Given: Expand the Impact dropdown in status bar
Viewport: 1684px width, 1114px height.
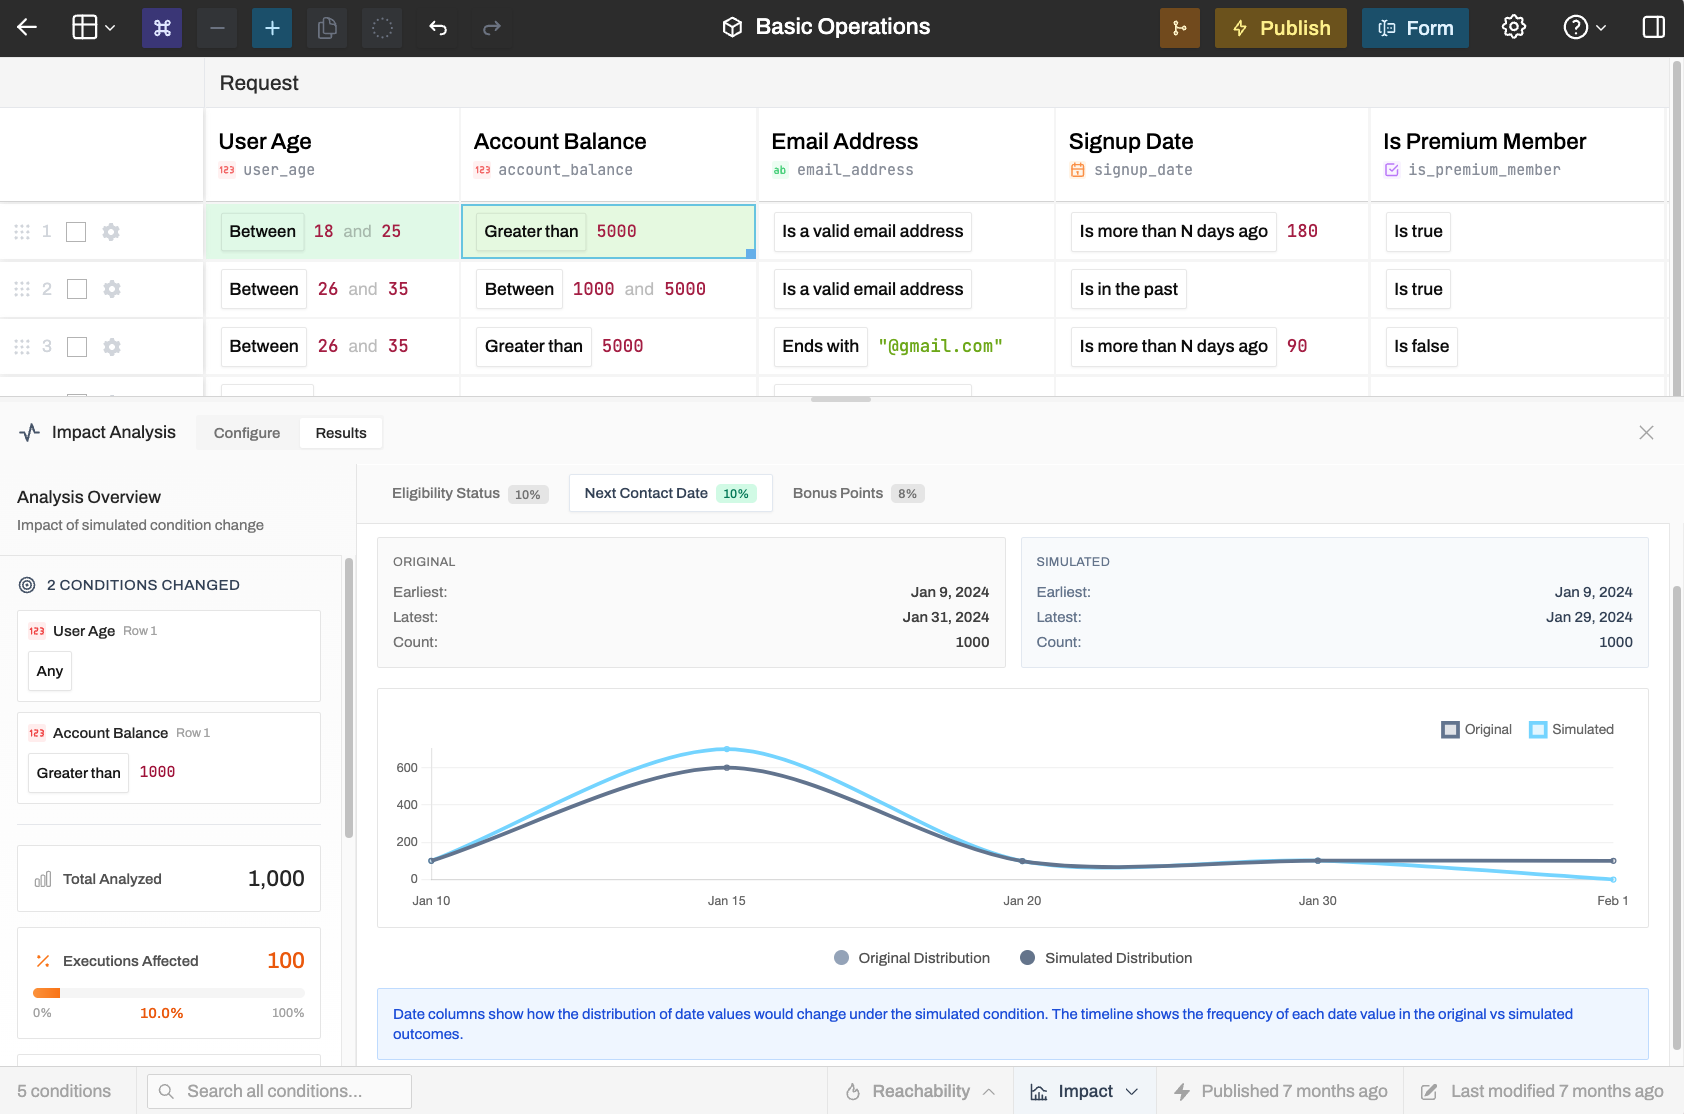Looking at the screenshot, I should (x=1085, y=1091).
